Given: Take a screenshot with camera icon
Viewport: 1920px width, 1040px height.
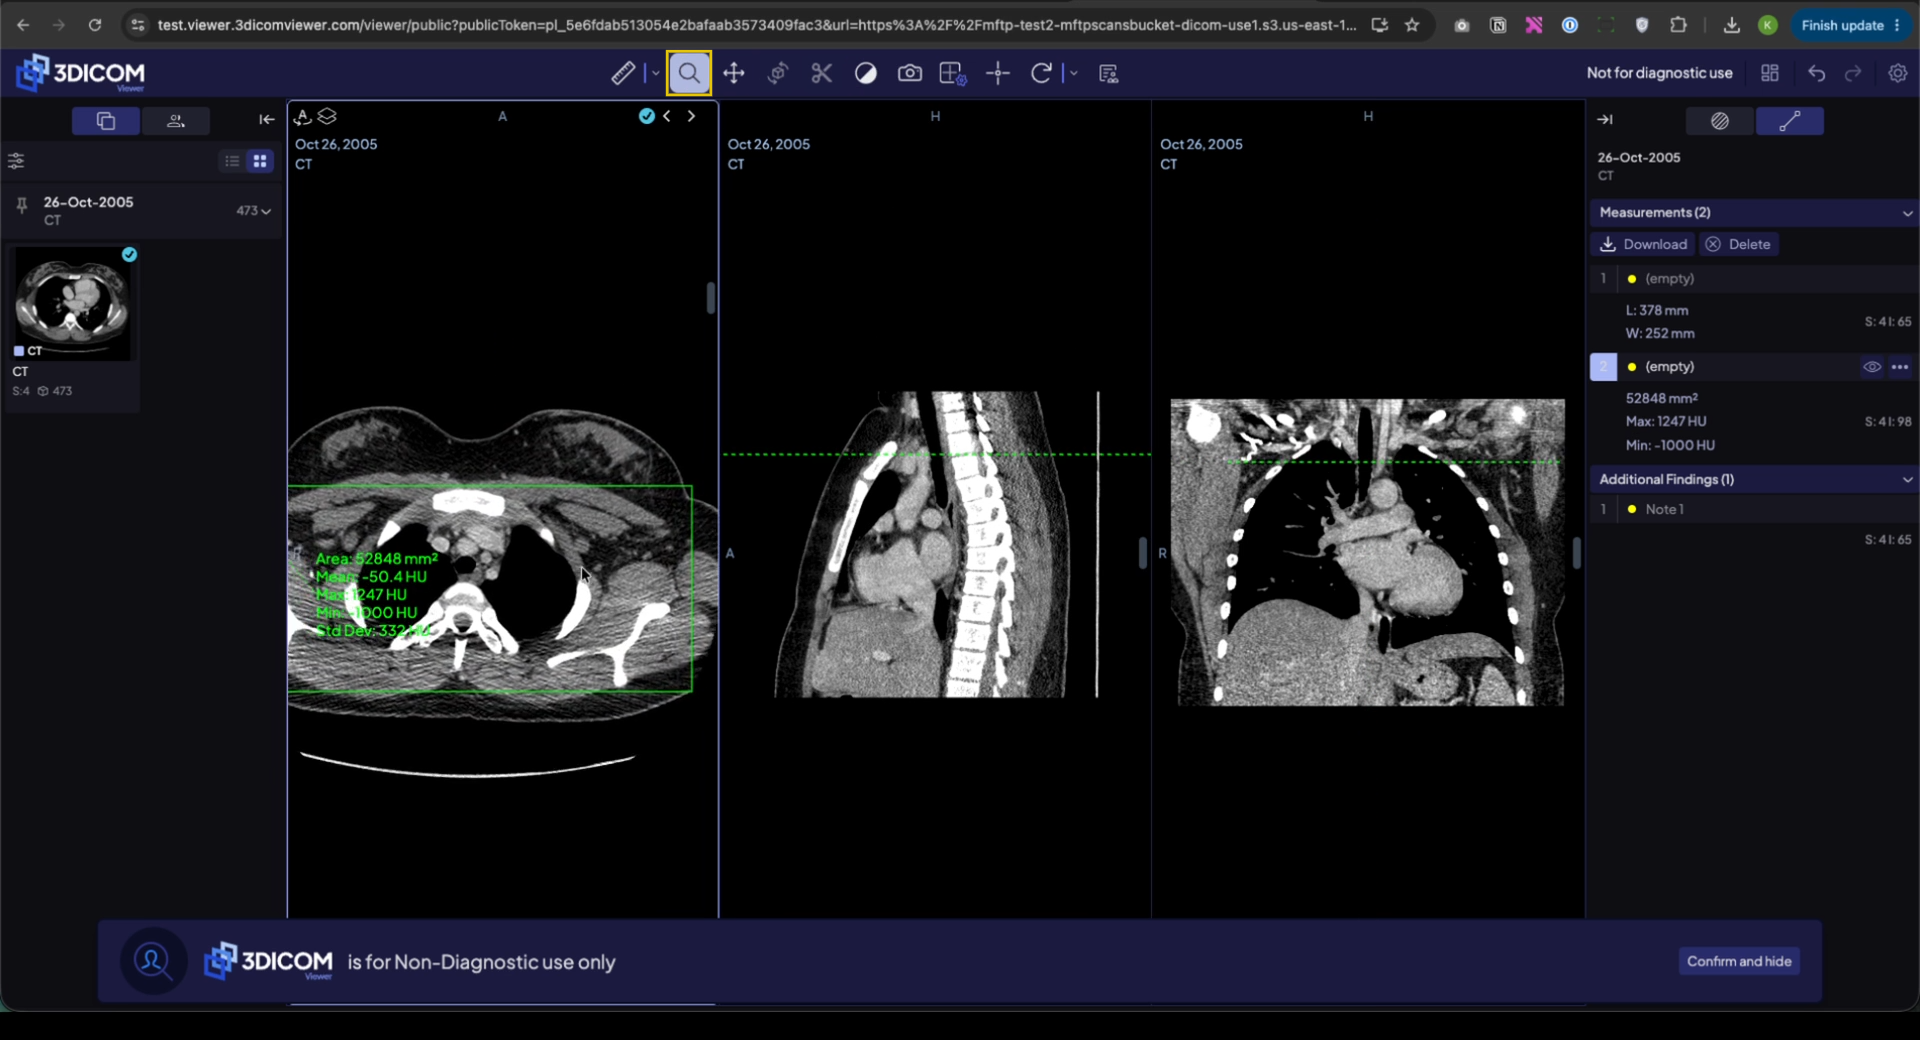Looking at the screenshot, I should point(909,73).
